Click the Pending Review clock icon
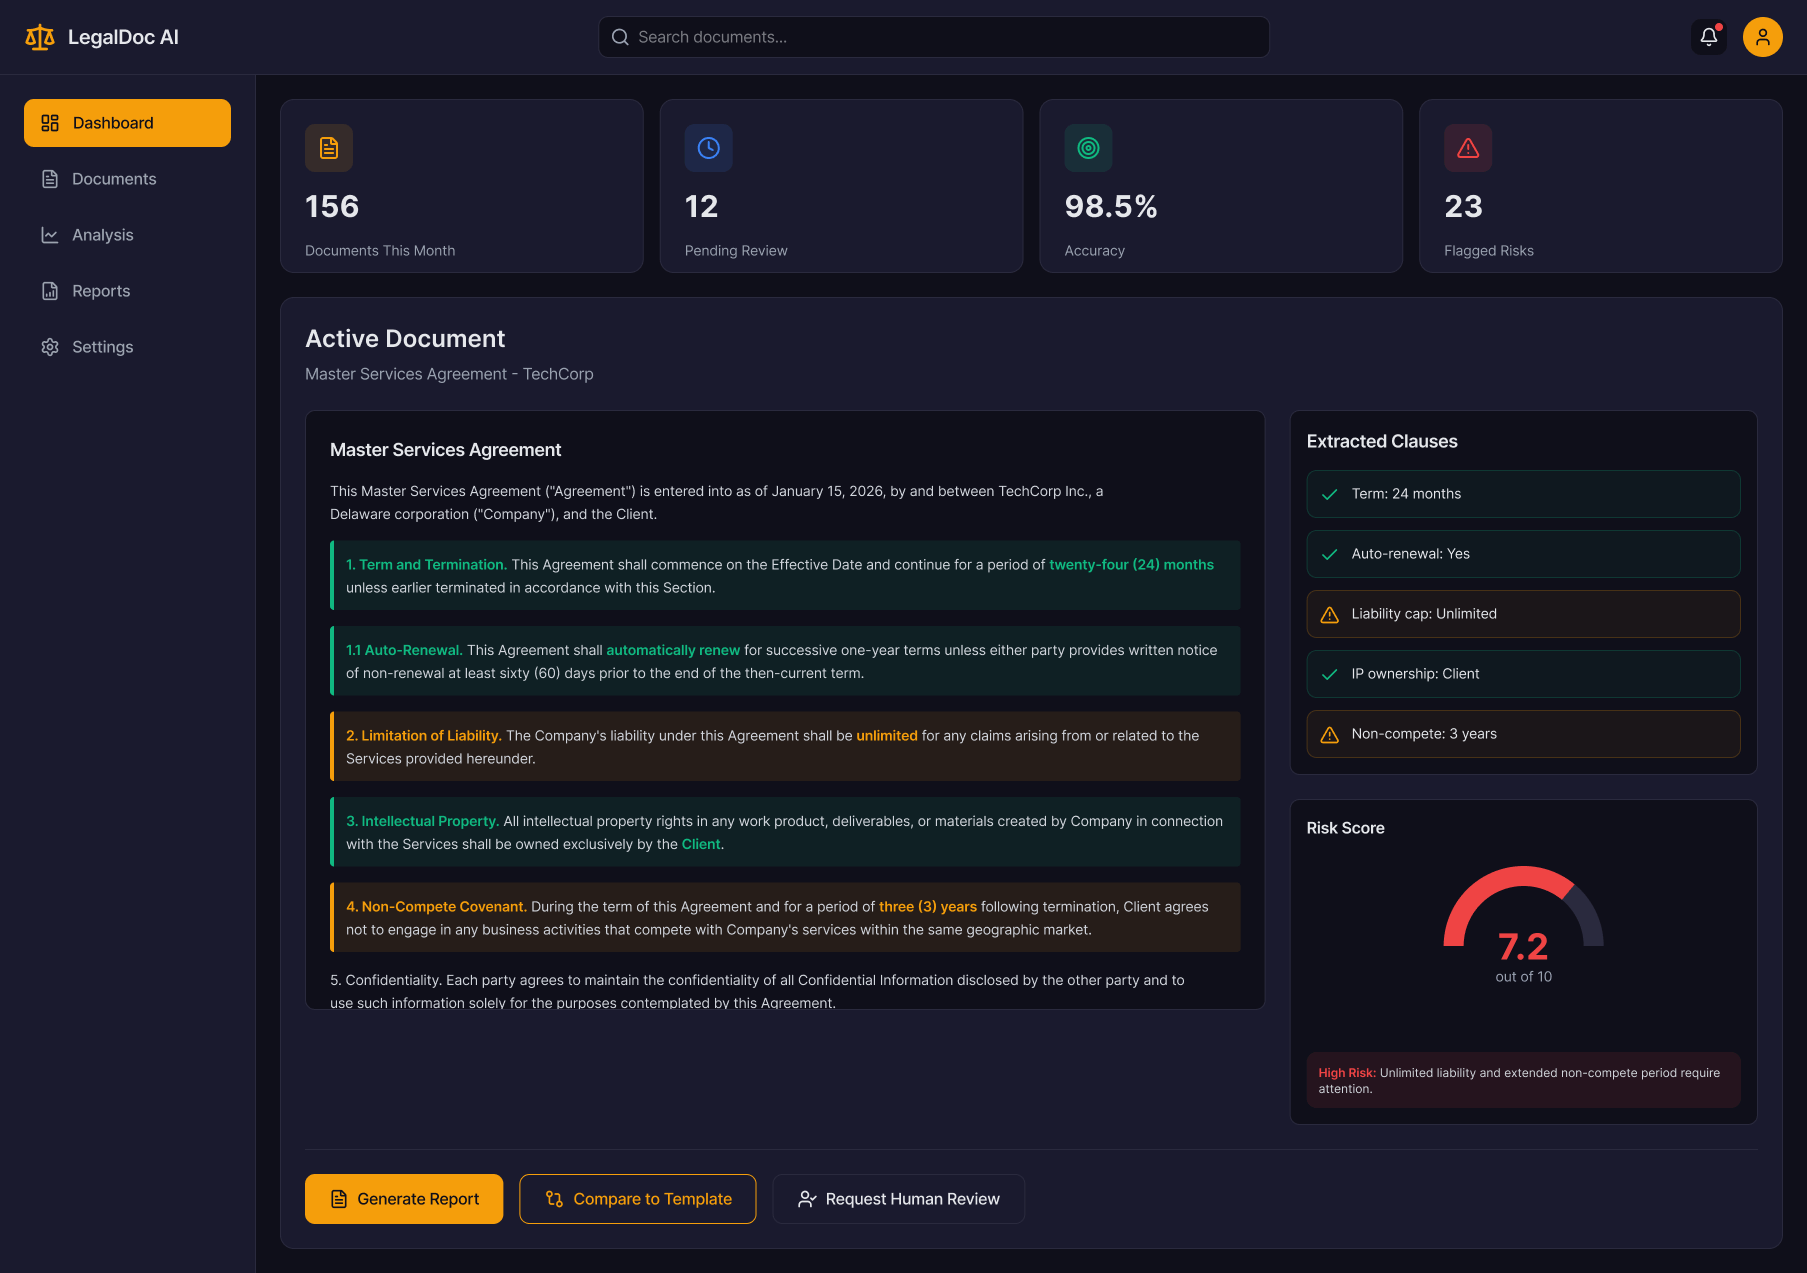The height and width of the screenshot is (1273, 1807). pyautogui.click(x=708, y=148)
